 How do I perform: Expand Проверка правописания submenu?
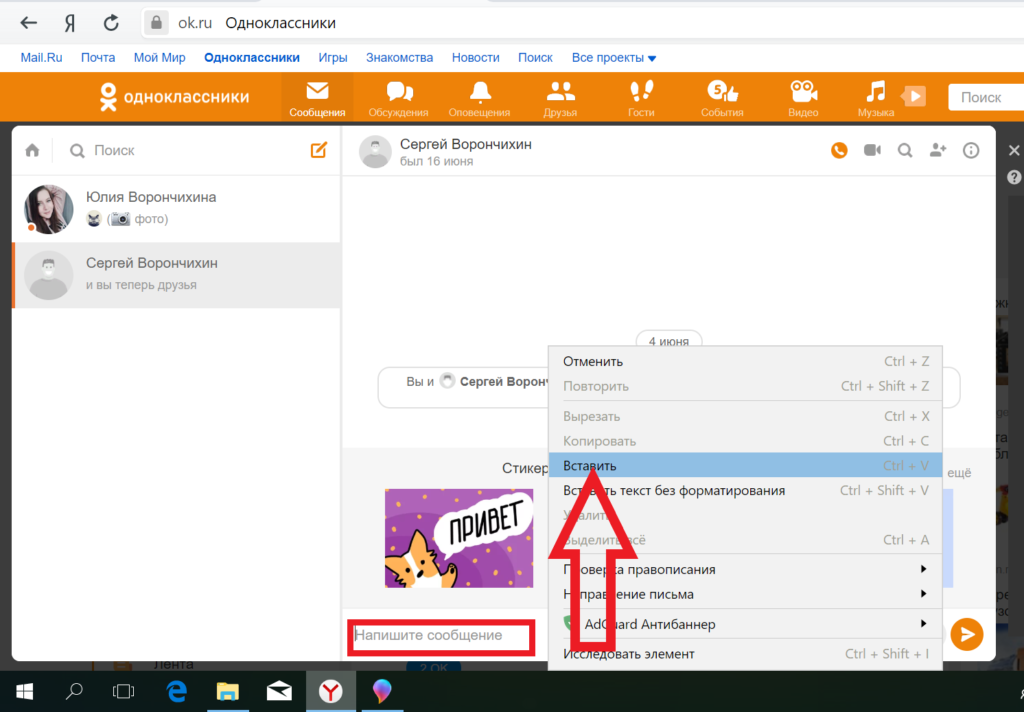745,570
